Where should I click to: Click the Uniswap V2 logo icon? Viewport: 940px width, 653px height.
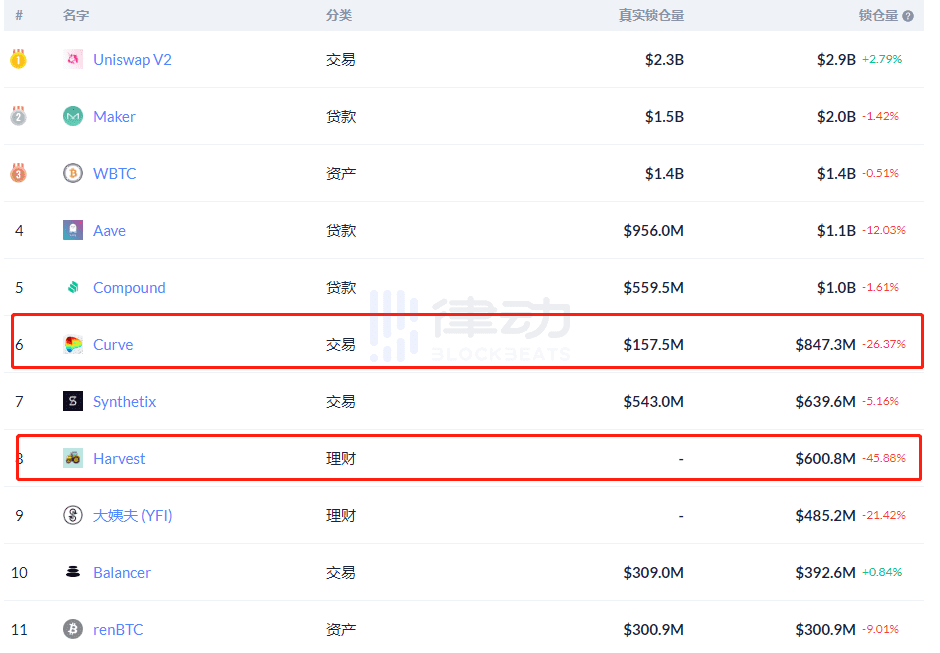[x=72, y=59]
